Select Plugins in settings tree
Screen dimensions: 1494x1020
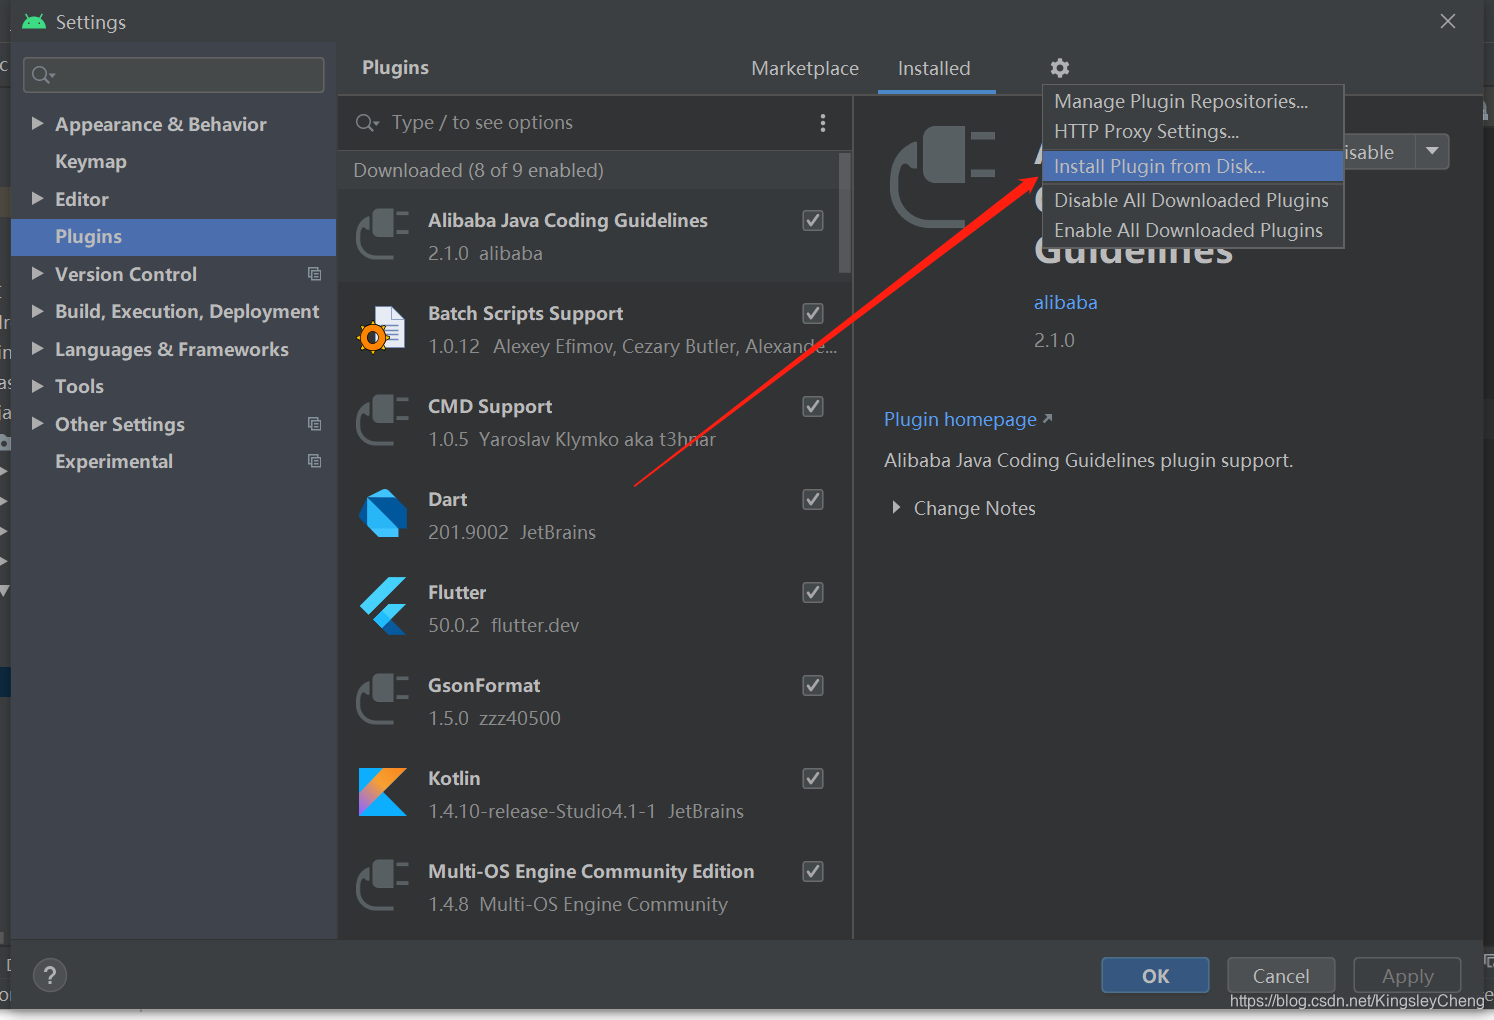(173, 237)
